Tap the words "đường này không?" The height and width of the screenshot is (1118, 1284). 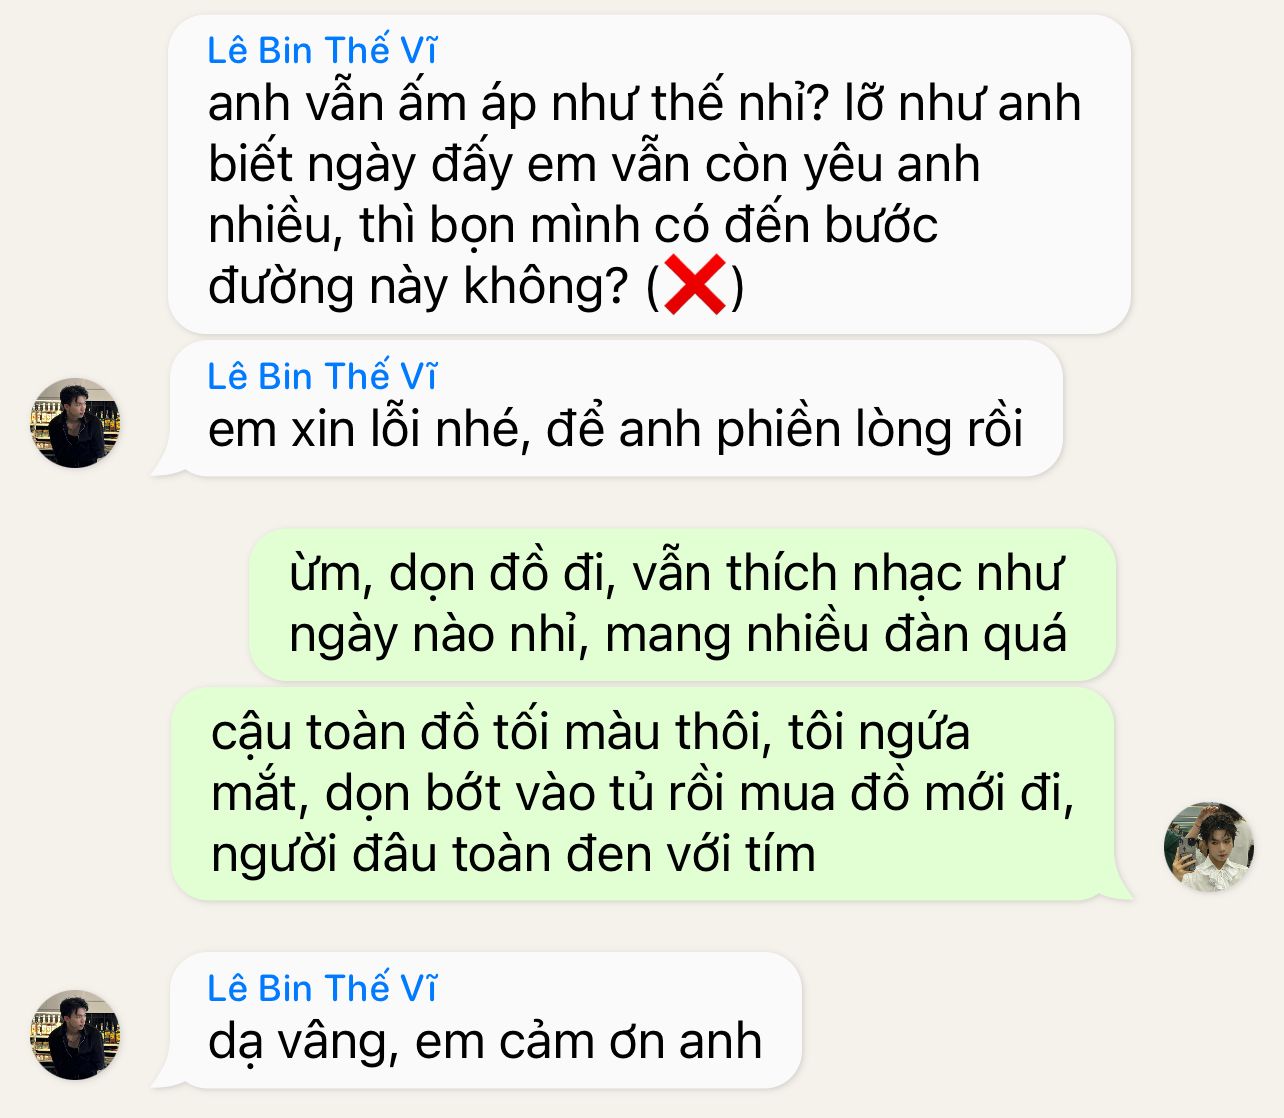click(x=418, y=286)
